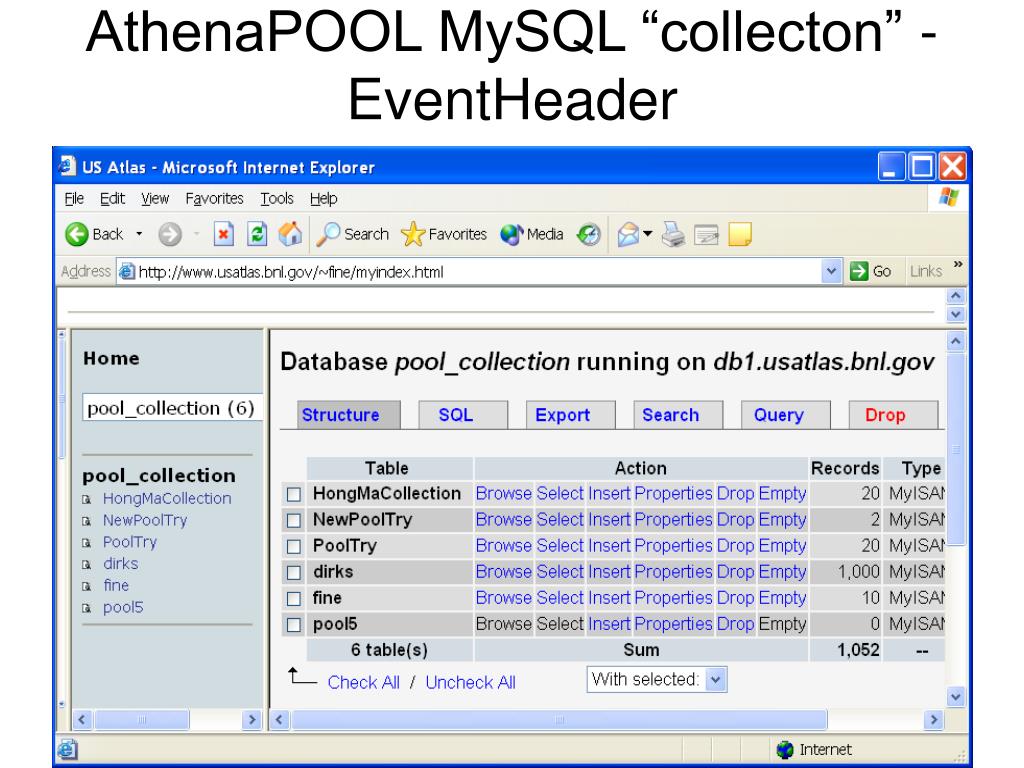Open the Help menu
This screenshot has height=768, width=1024.
323,198
